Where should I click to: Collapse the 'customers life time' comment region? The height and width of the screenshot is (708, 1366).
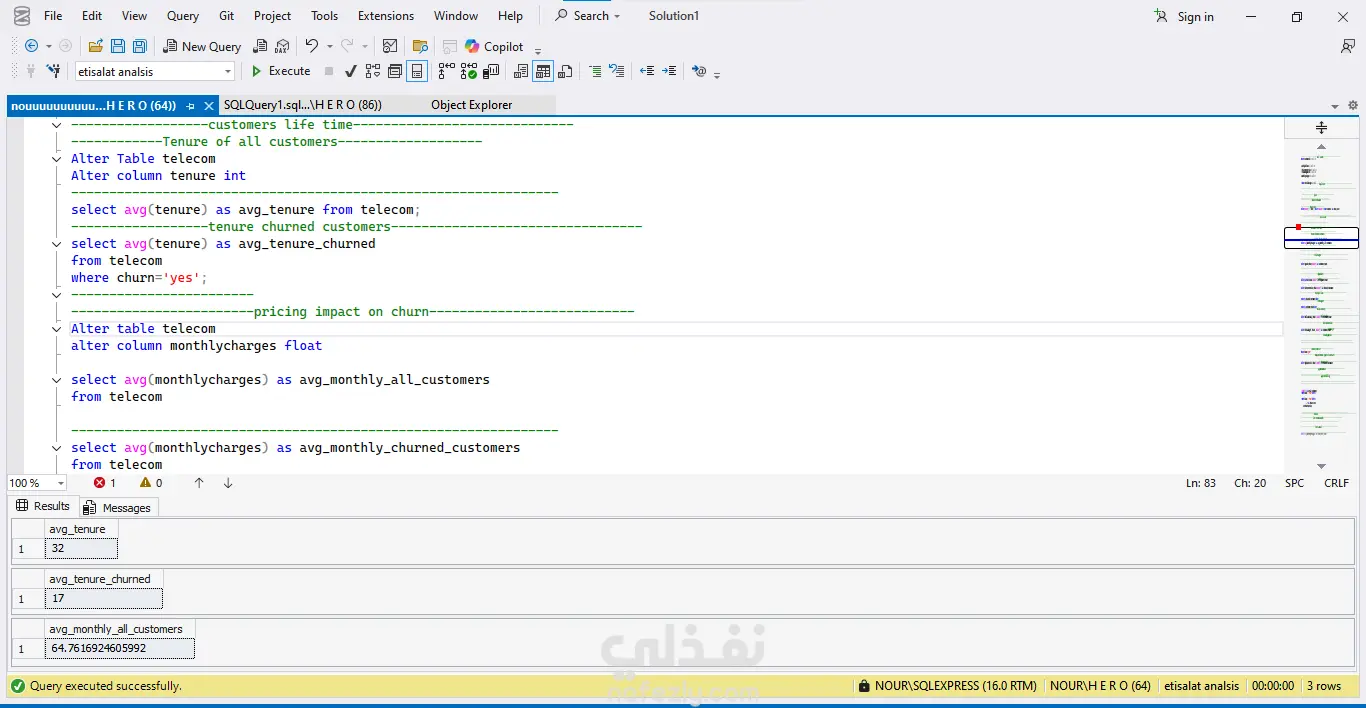click(57, 125)
